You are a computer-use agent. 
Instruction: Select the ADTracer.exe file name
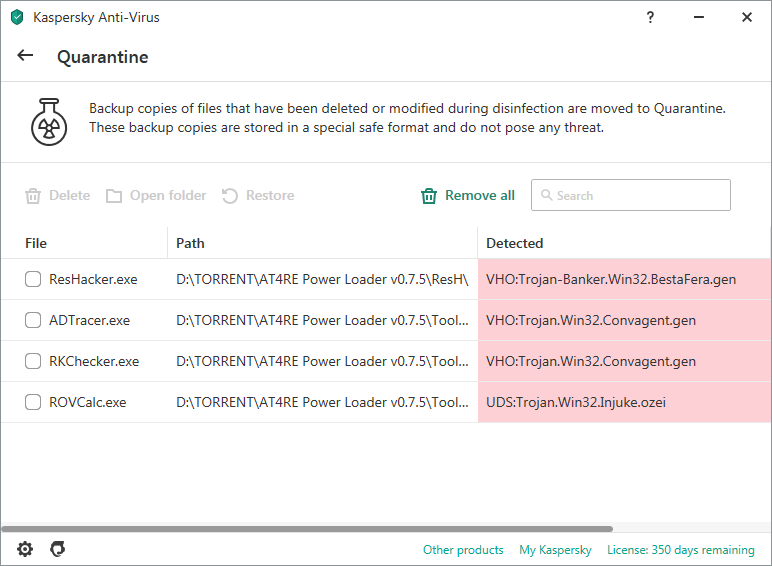pyautogui.click(x=89, y=320)
